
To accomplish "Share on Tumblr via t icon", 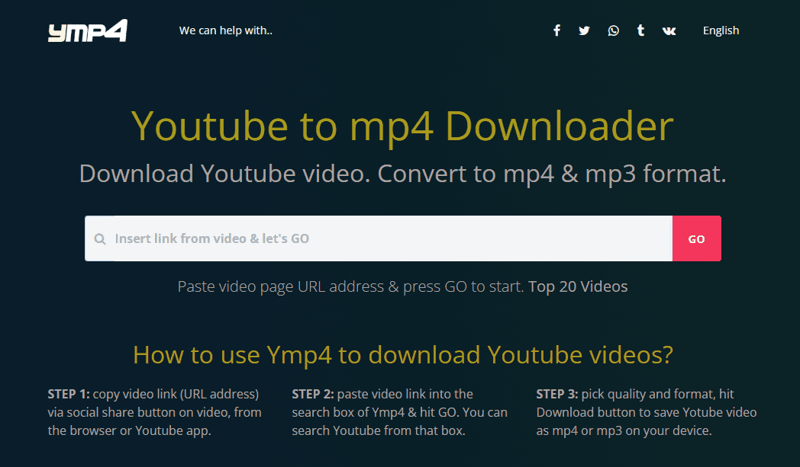I will pos(641,31).
